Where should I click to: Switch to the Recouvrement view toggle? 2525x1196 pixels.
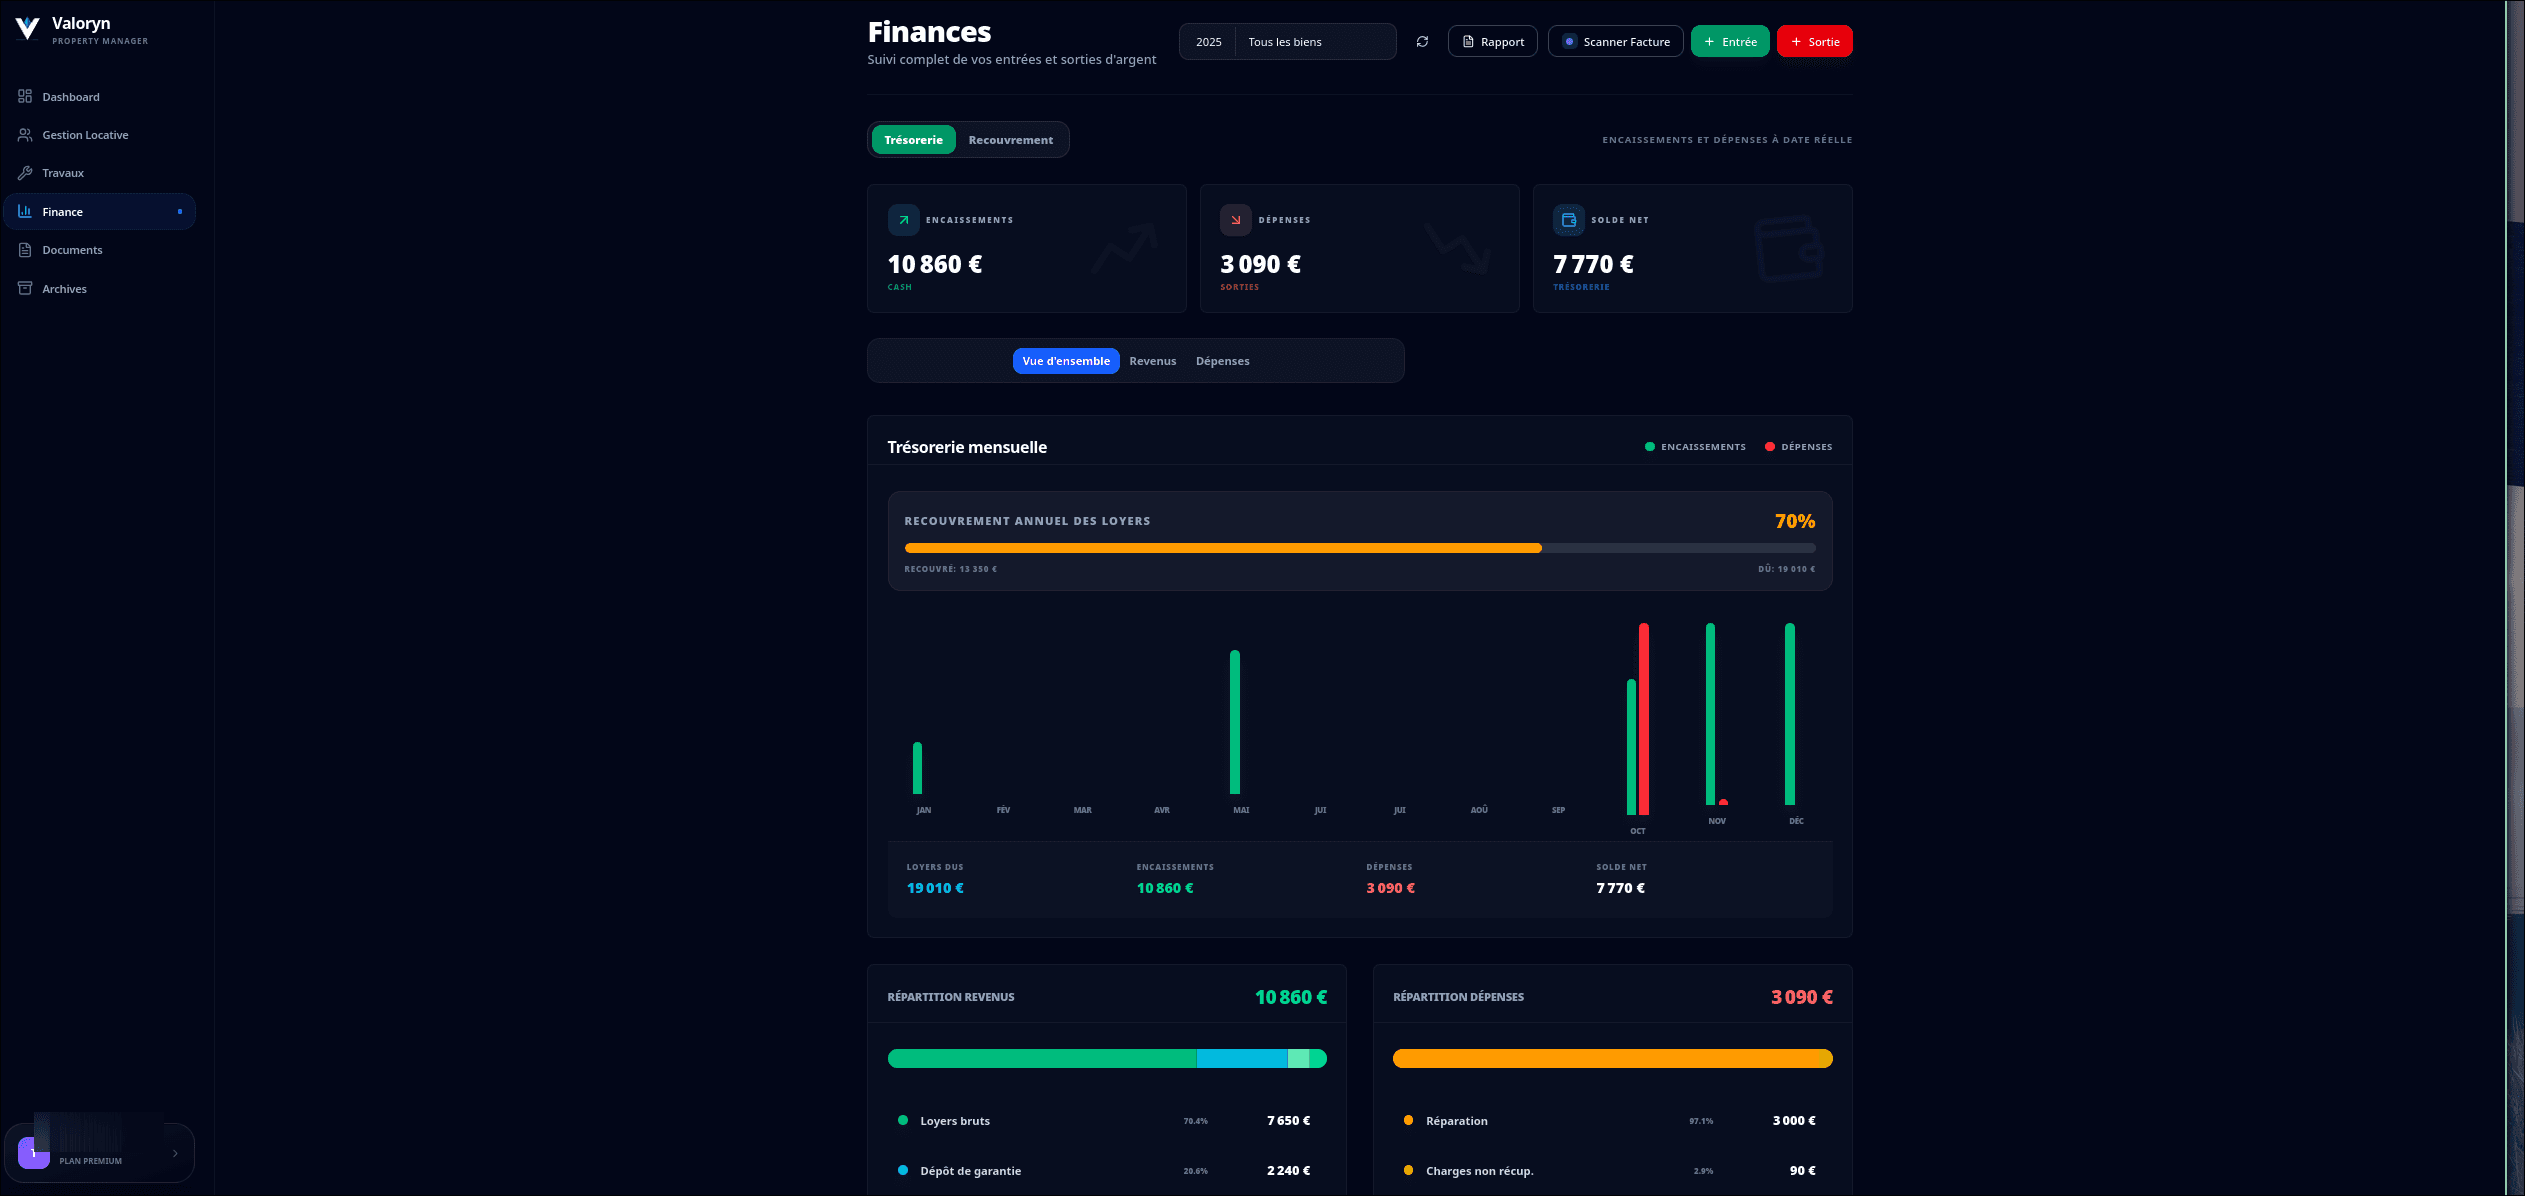pyautogui.click(x=1010, y=140)
